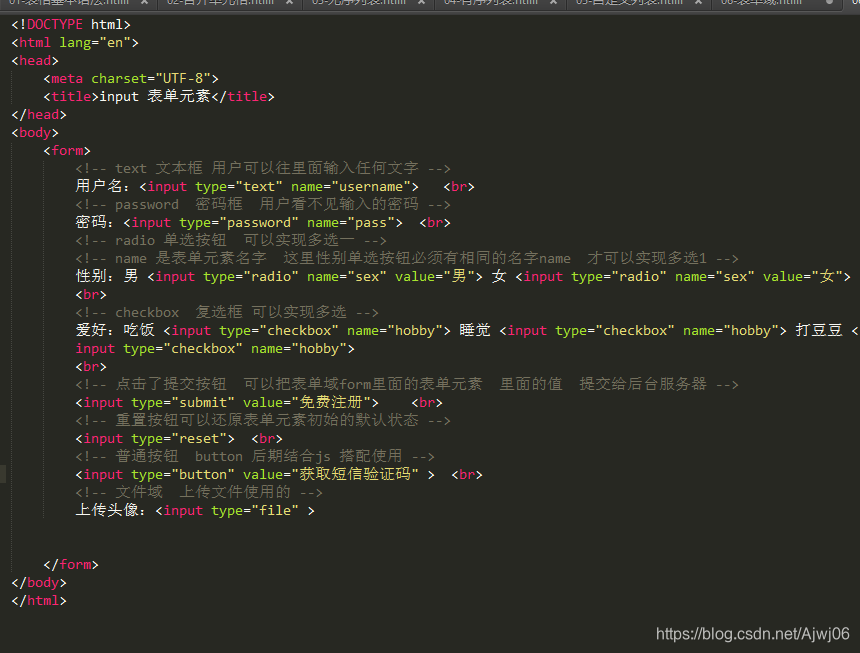Click the value="男" attribute
This screenshot has width=860, height=653.
point(435,276)
